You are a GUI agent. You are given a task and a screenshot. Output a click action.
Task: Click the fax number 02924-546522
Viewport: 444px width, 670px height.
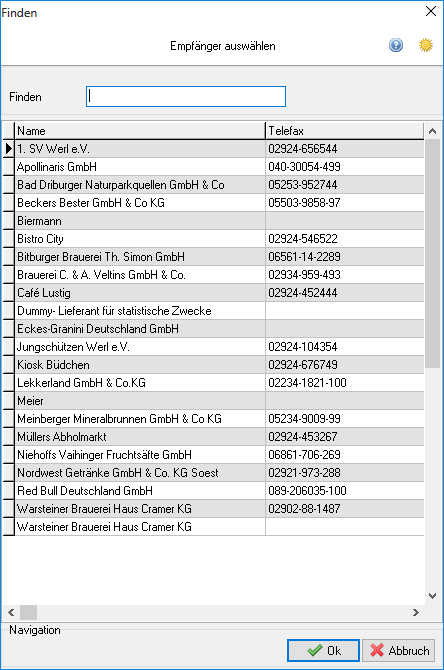pos(303,239)
